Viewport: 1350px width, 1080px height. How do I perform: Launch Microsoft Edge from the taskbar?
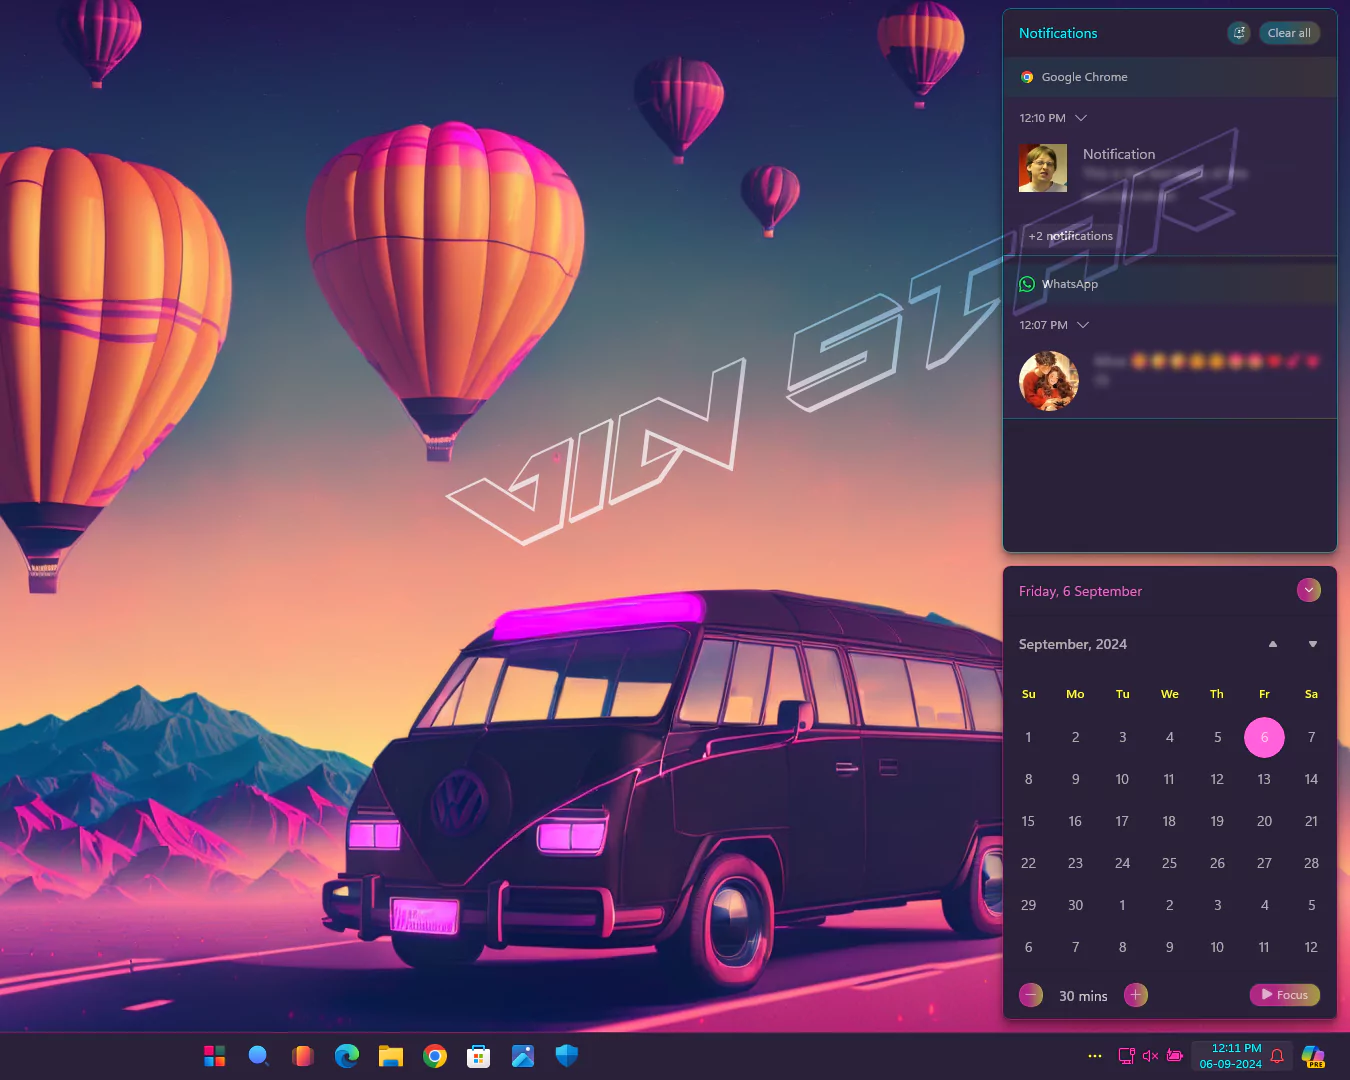tap(347, 1056)
